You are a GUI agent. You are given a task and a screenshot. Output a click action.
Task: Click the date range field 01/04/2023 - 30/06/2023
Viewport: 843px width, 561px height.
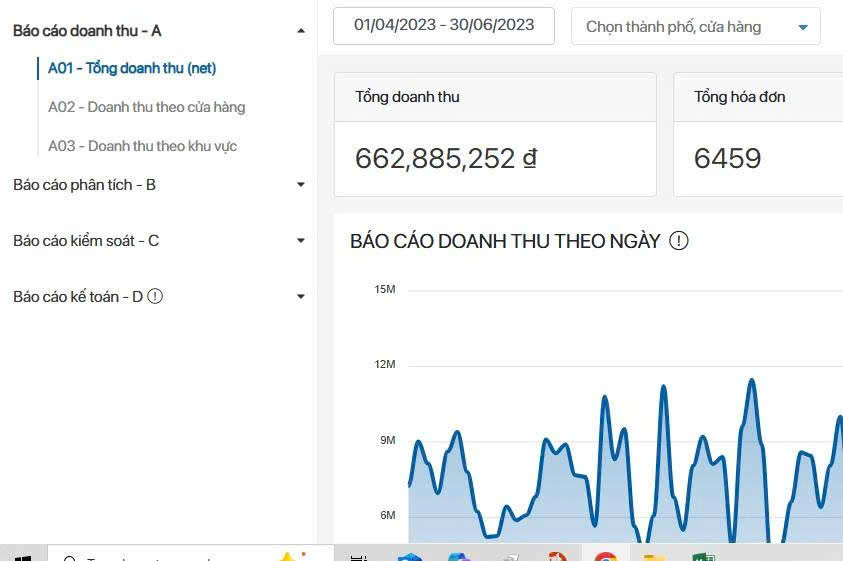443,26
